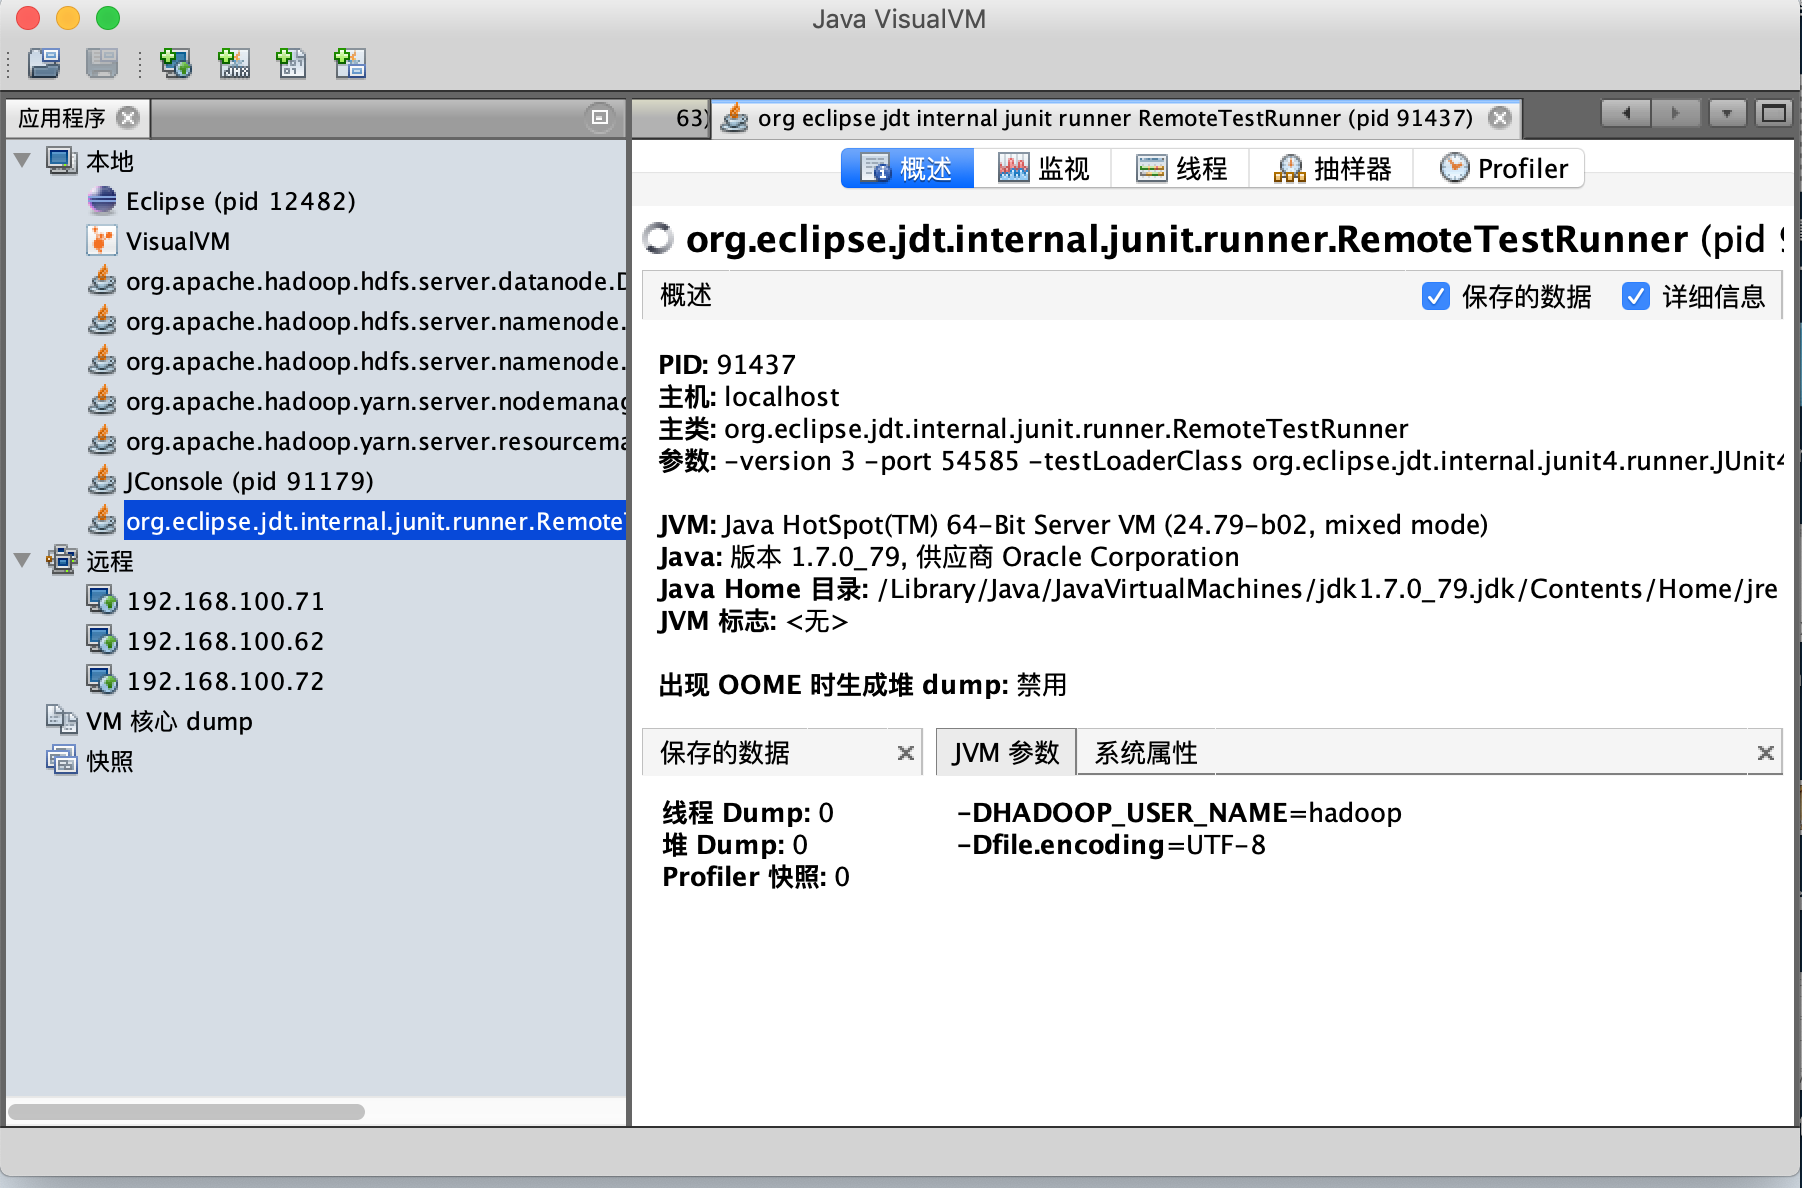The width and height of the screenshot is (1802, 1188).
Task: Click the -Dfile.encoding=UTF-8 argument
Action: pyautogui.click(x=1111, y=845)
